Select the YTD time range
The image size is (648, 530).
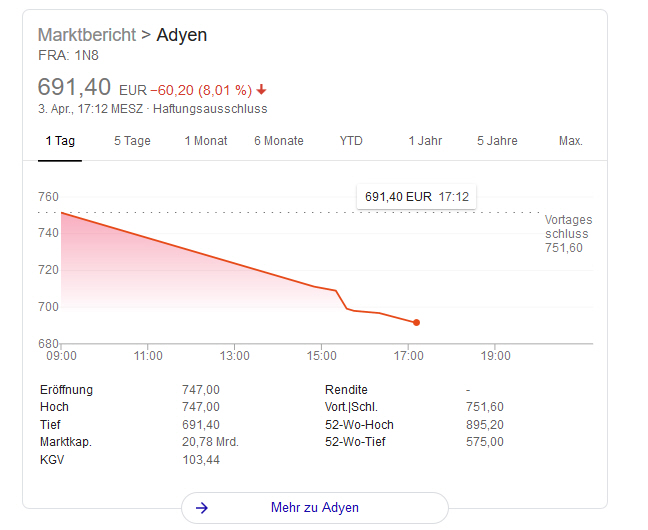click(351, 141)
